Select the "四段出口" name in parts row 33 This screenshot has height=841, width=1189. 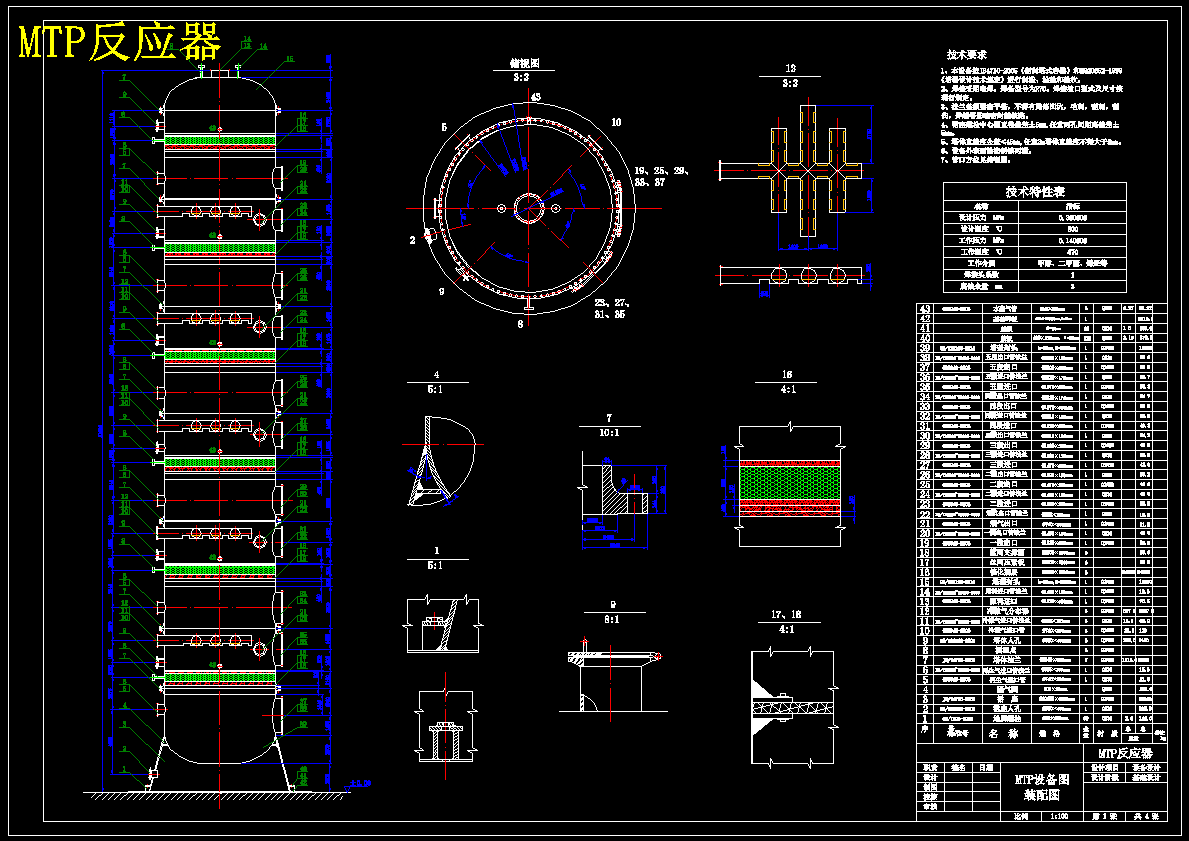[x=1002, y=406]
